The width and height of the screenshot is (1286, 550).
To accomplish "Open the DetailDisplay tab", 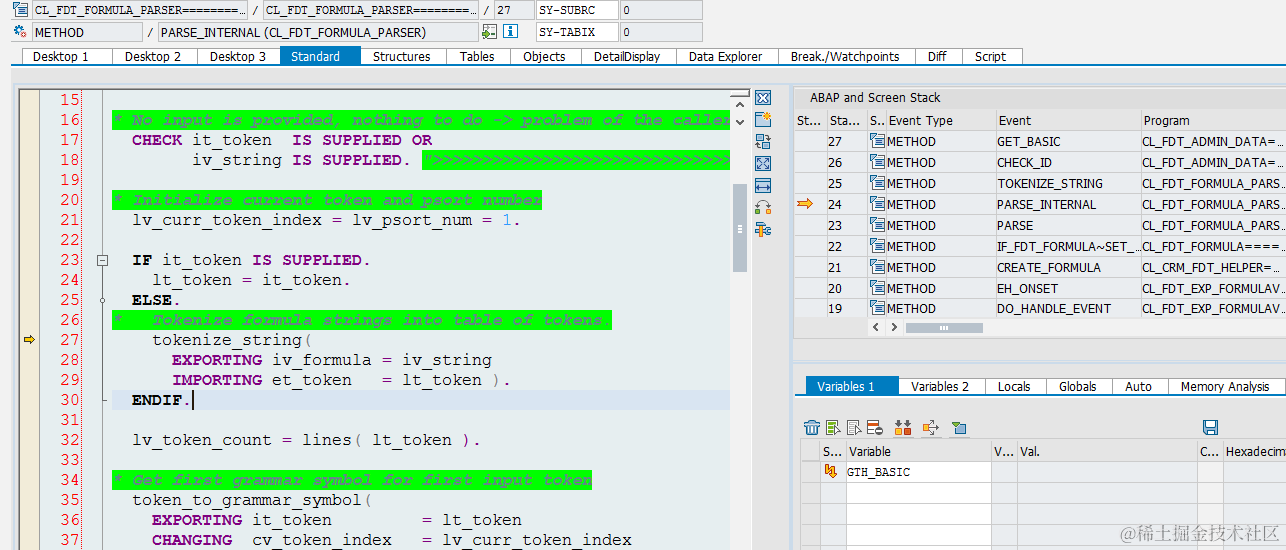I will [627, 56].
